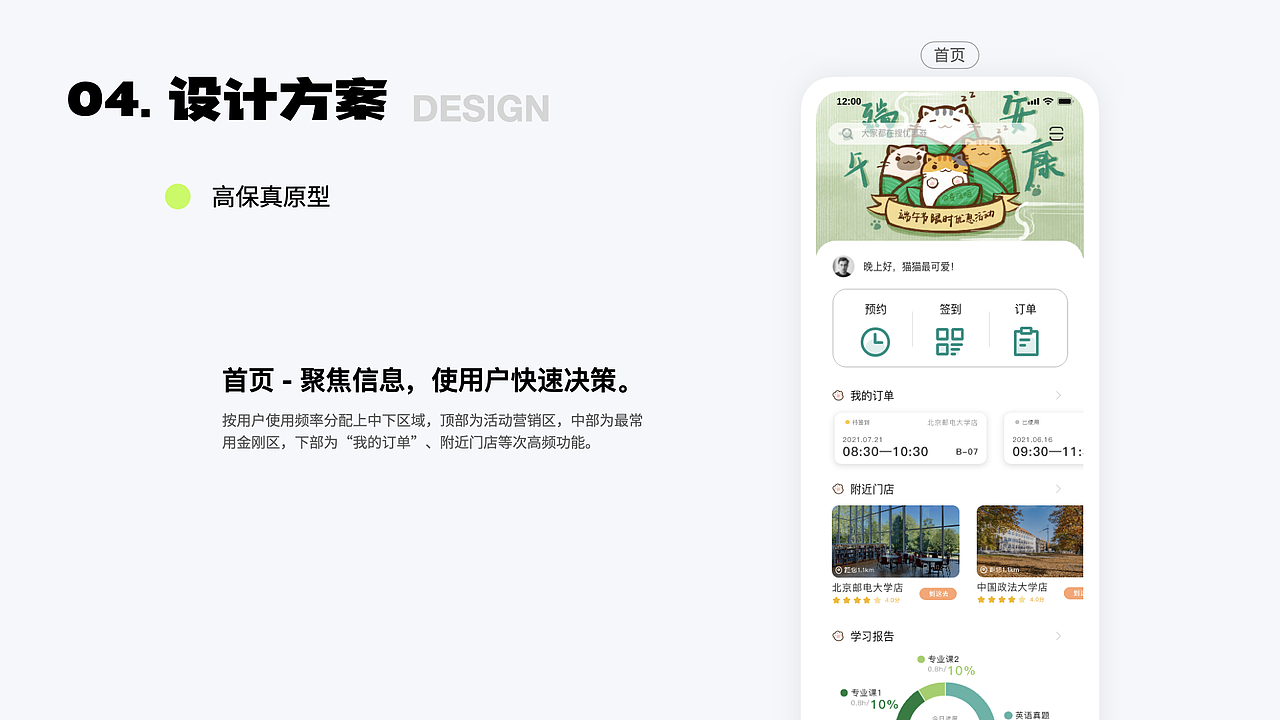Open the 08:30—10:30 order card

tap(911, 439)
